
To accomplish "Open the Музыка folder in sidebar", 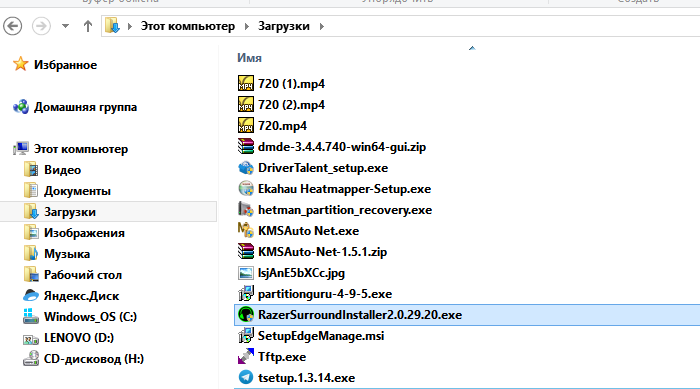I will [x=67, y=254].
